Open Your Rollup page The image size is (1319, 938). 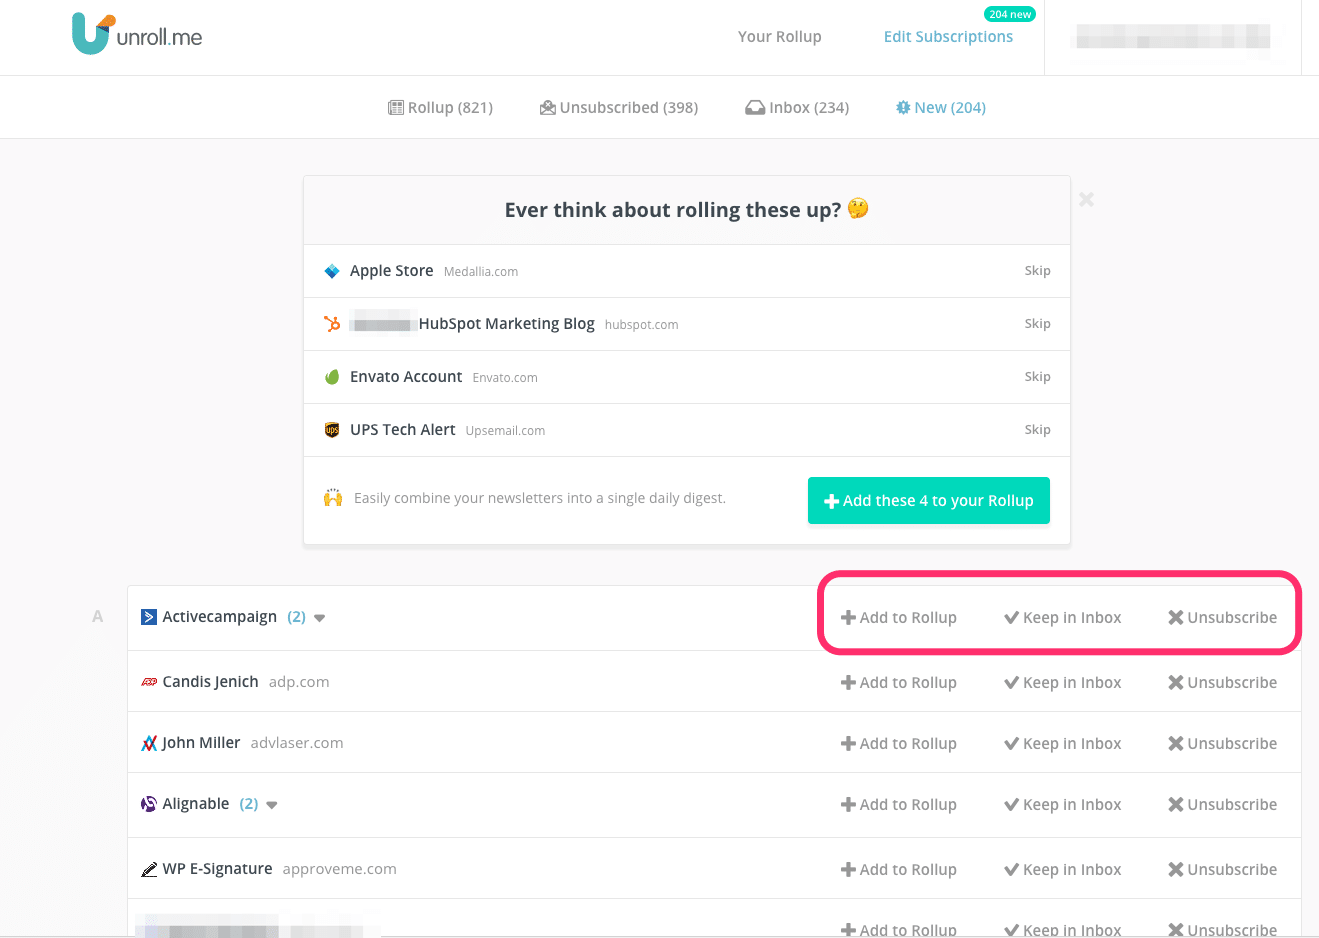point(779,37)
